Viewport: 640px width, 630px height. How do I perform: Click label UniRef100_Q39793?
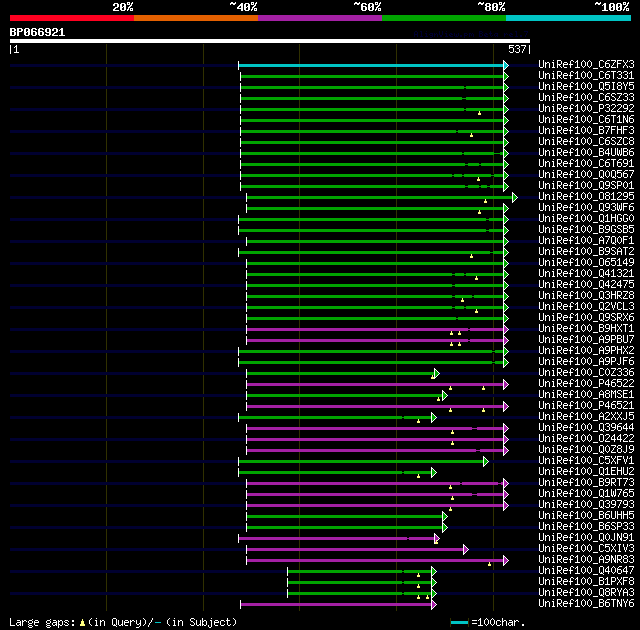point(586,505)
